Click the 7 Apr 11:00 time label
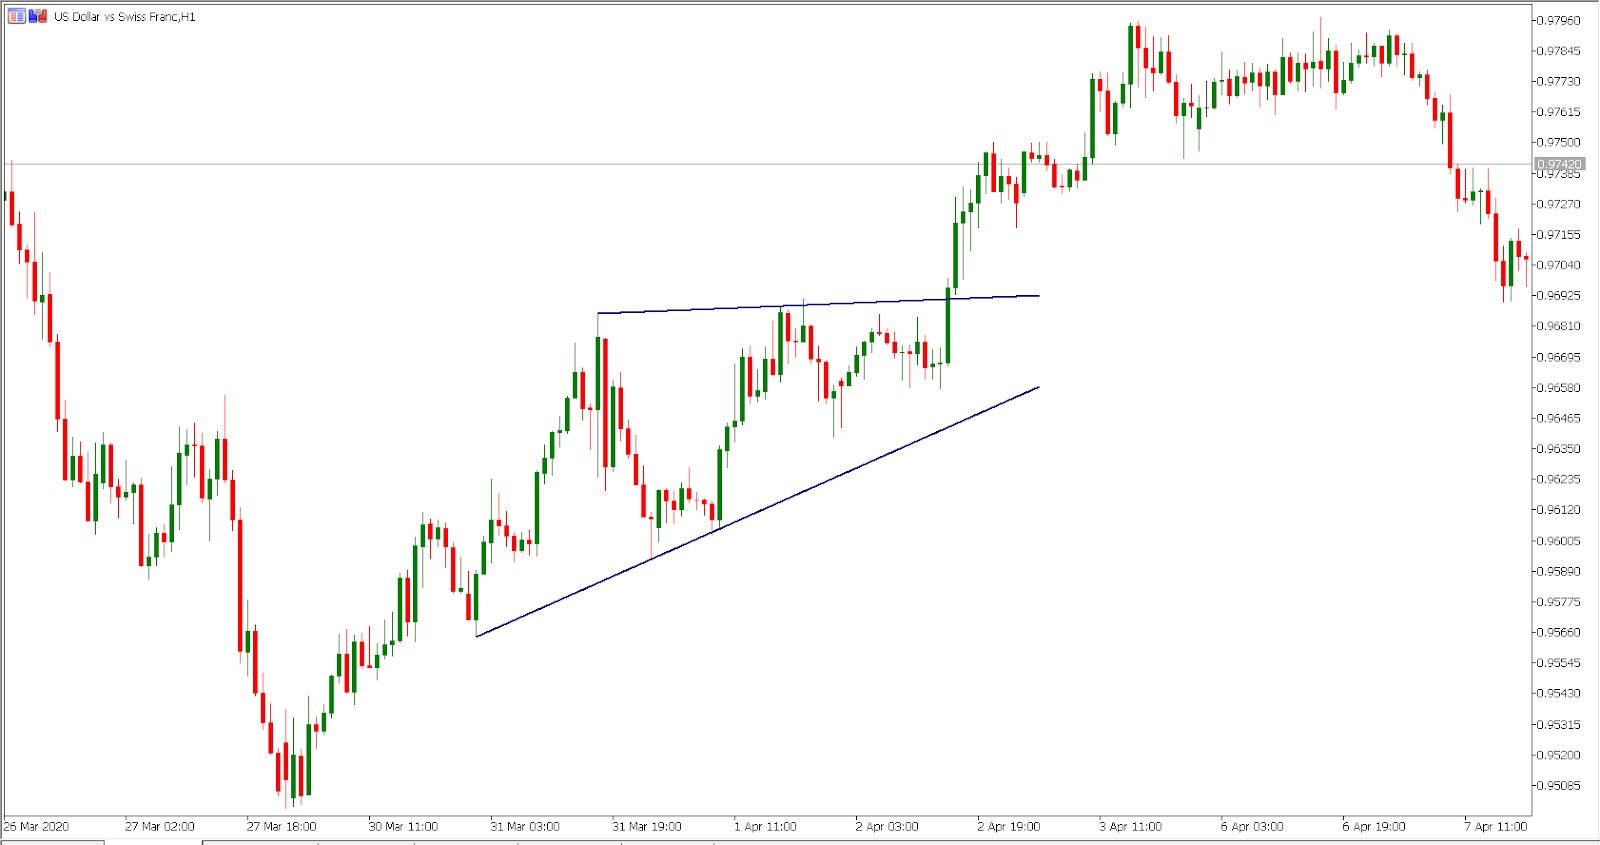This screenshot has width=1600, height=845. click(x=1496, y=826)
